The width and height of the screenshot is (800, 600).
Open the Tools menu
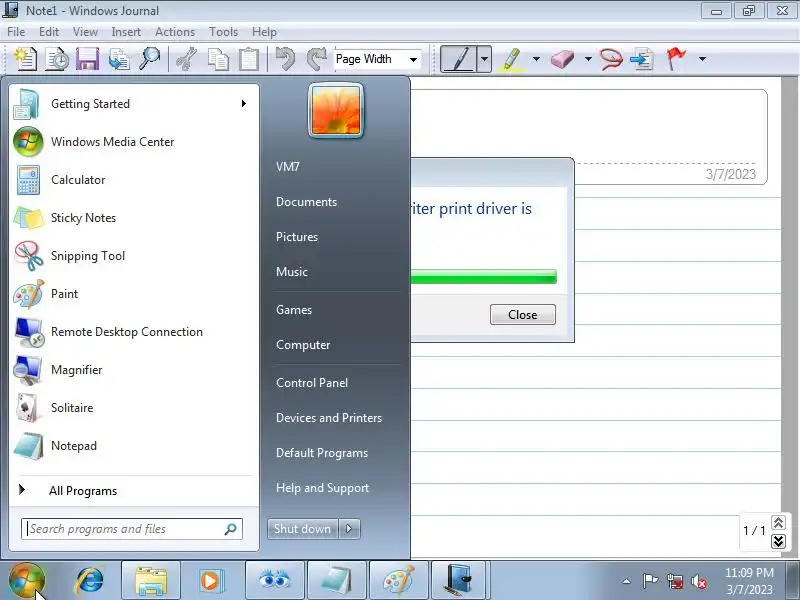click(223, 32)
